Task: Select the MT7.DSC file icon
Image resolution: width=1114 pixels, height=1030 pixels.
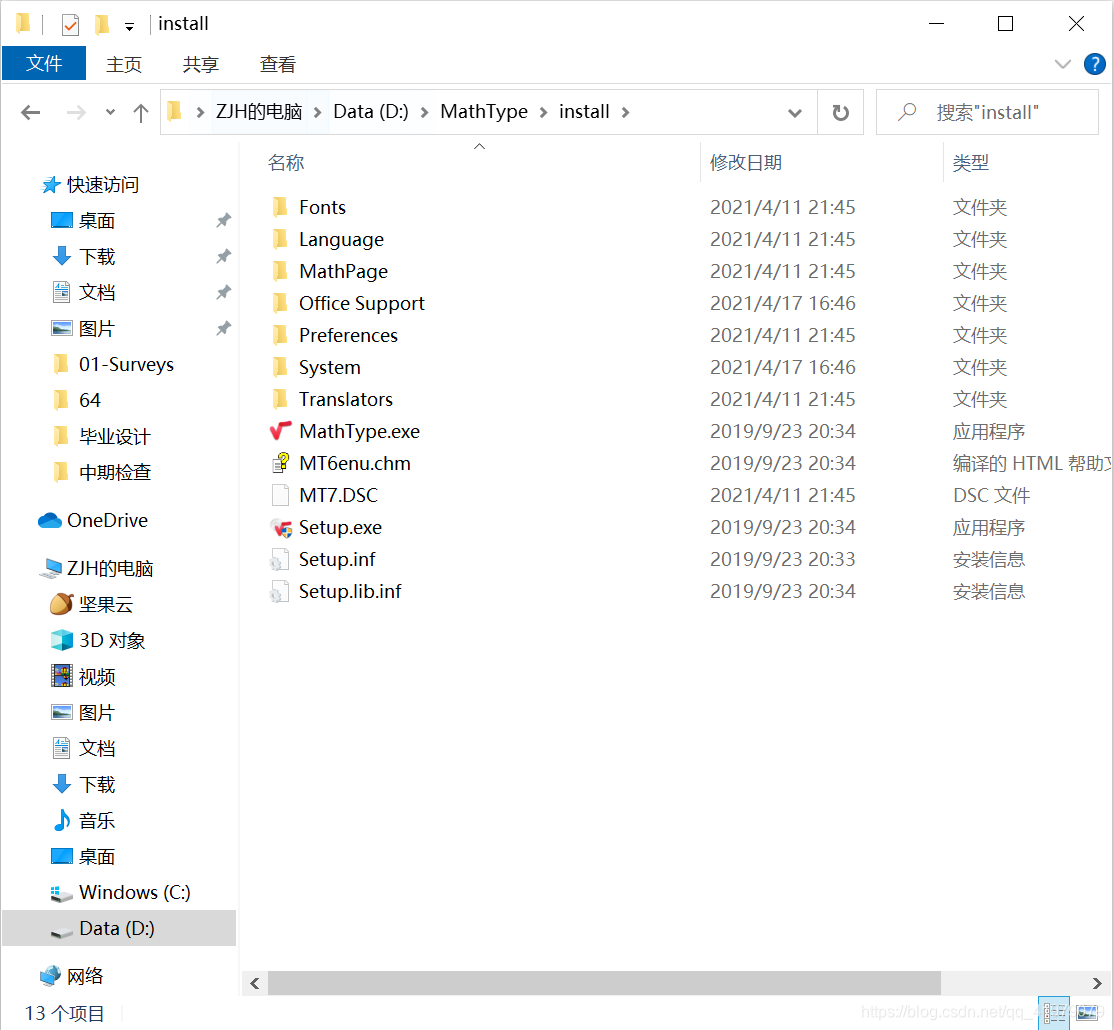Action: [281, 495]
